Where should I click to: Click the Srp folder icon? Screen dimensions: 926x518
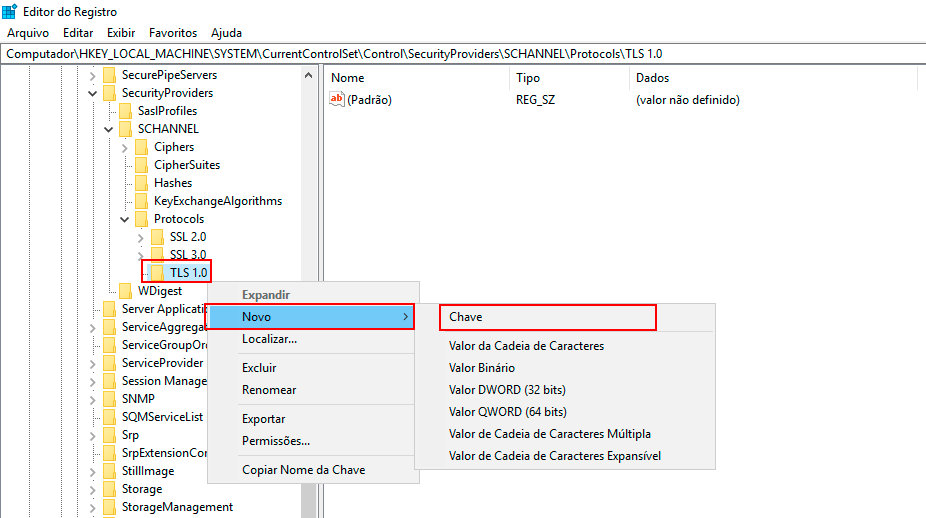[x=109, y=435]
